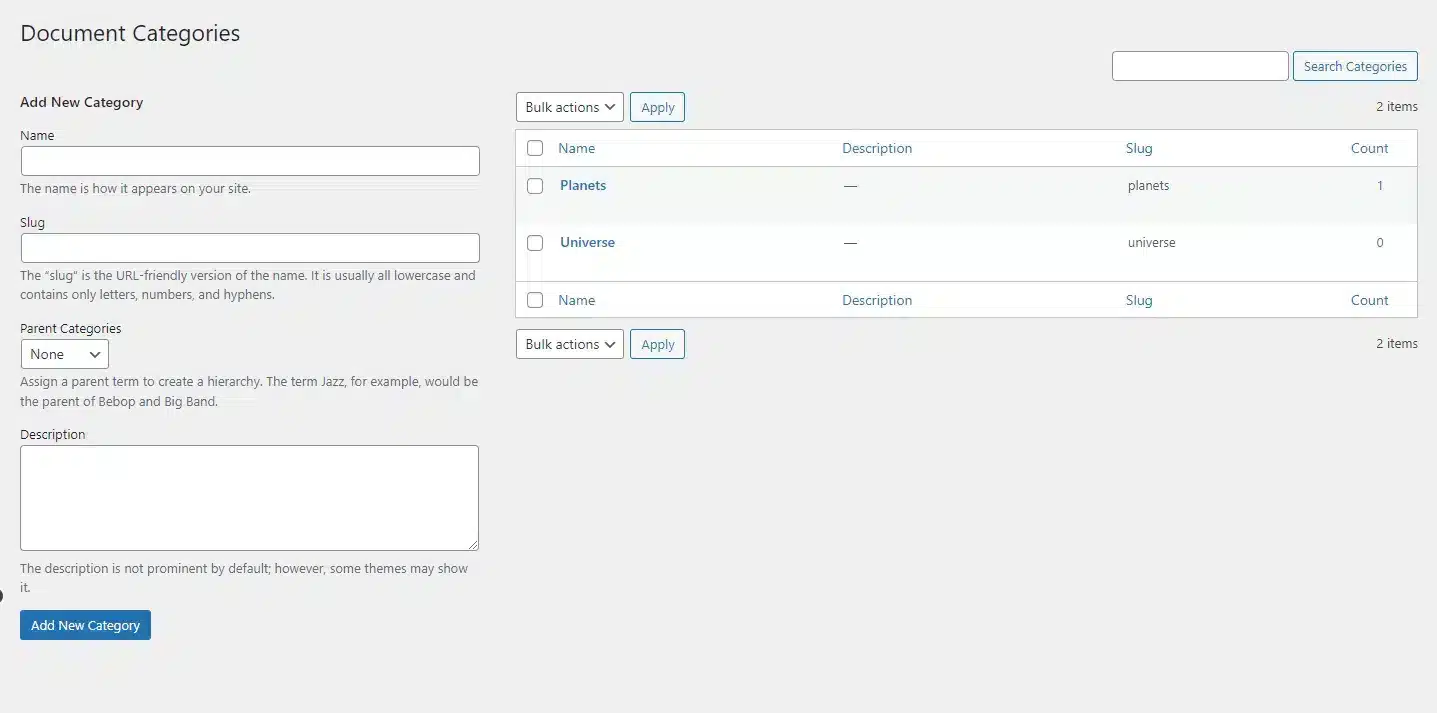The image size is (1437, 713).
Task: Open the Universe category link
Action: tap(587, 242)
